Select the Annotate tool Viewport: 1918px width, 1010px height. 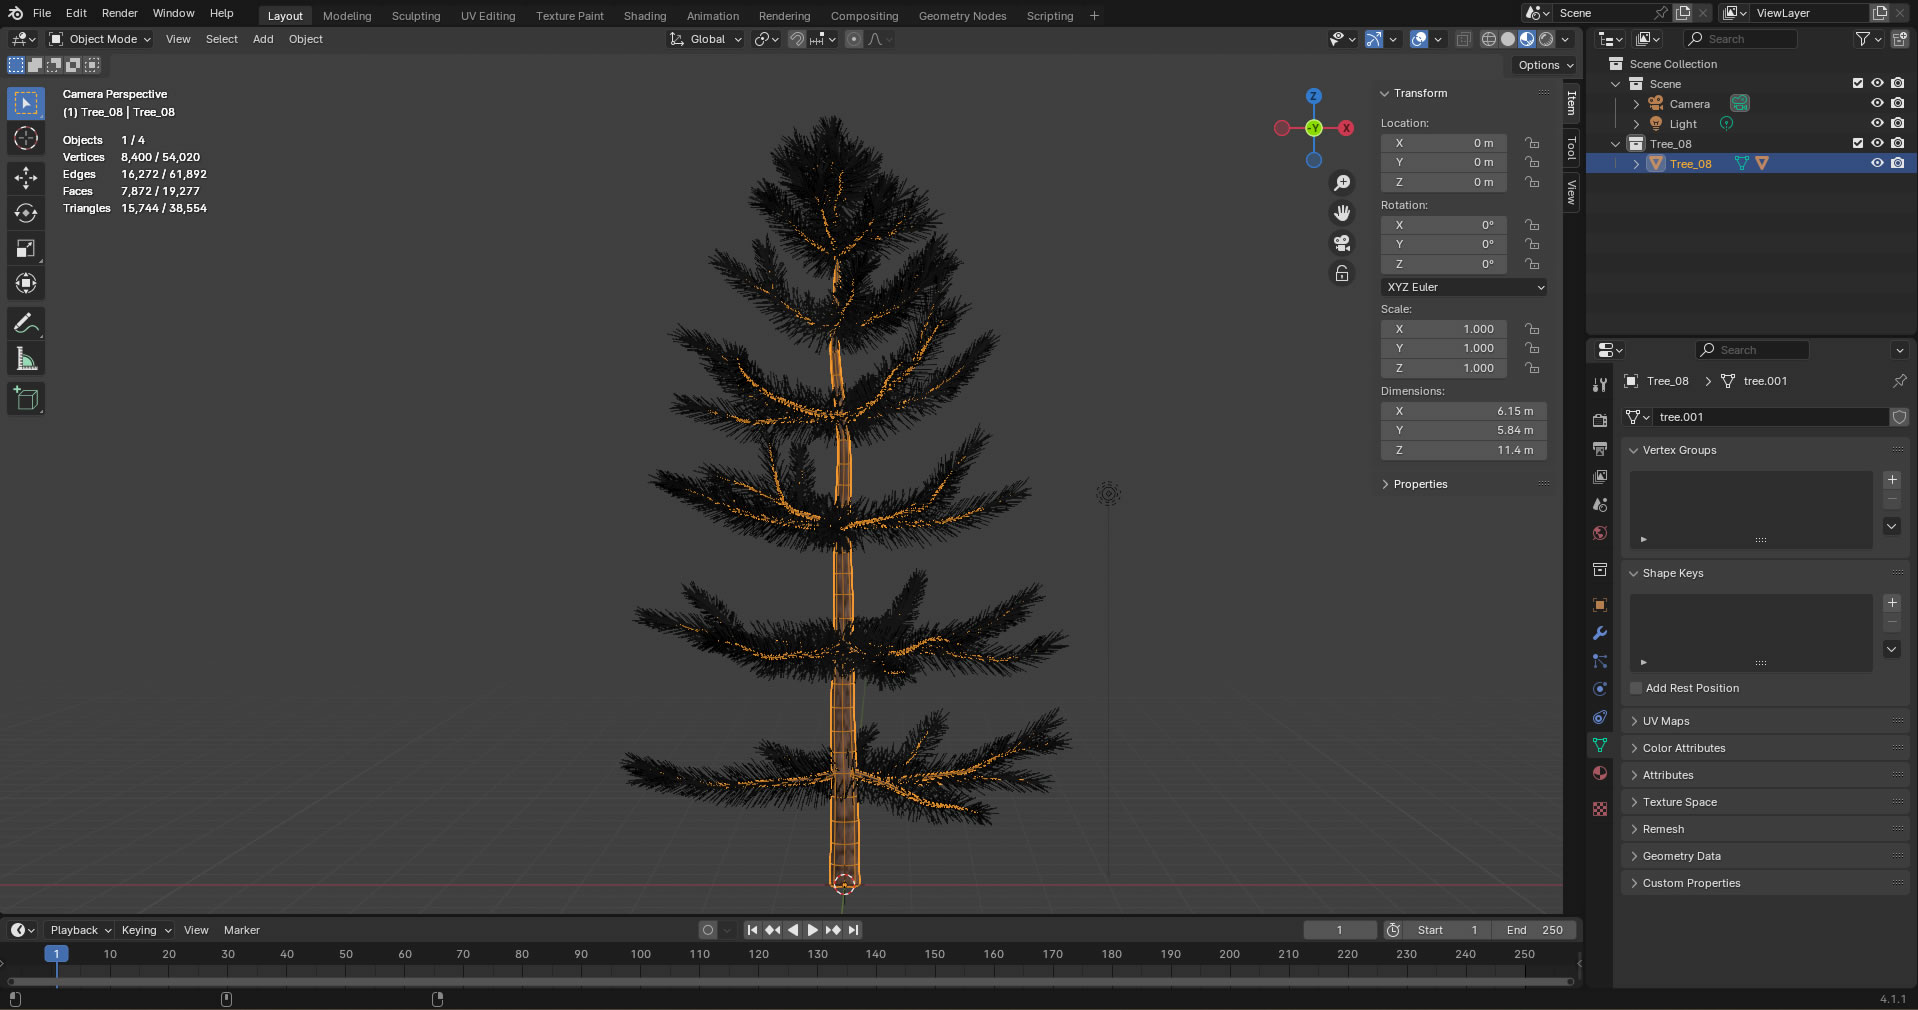pyautogui.click(x=26, y=323)
